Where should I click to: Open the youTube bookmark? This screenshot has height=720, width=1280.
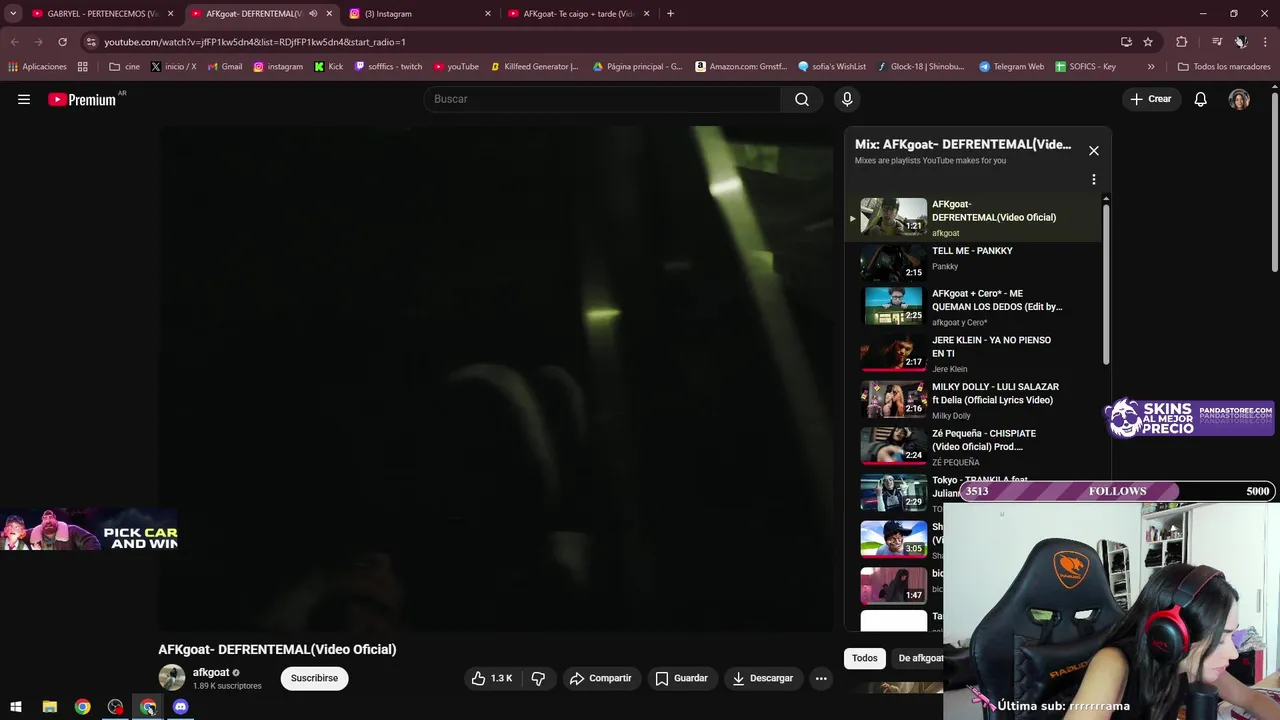pos(456,67)
